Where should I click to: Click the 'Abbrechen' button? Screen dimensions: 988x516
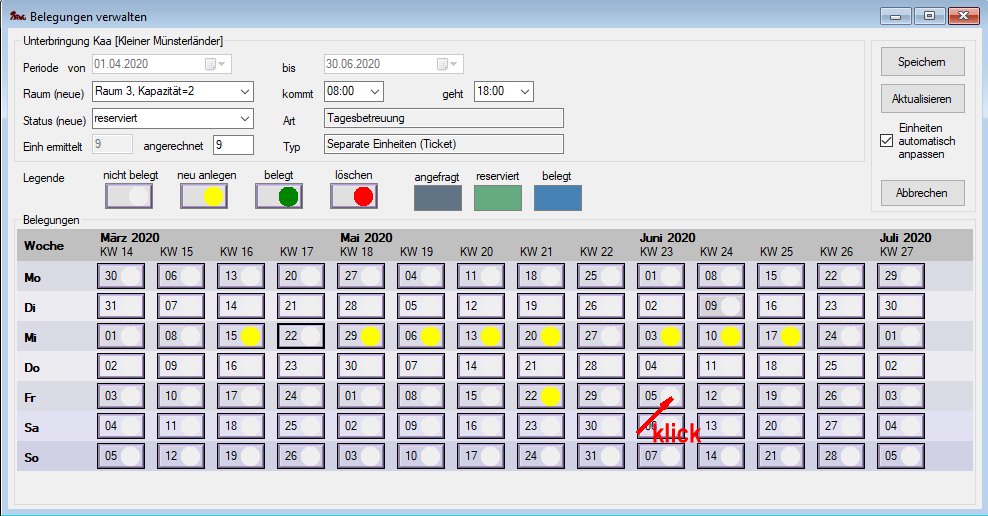[x=922, y=192]
